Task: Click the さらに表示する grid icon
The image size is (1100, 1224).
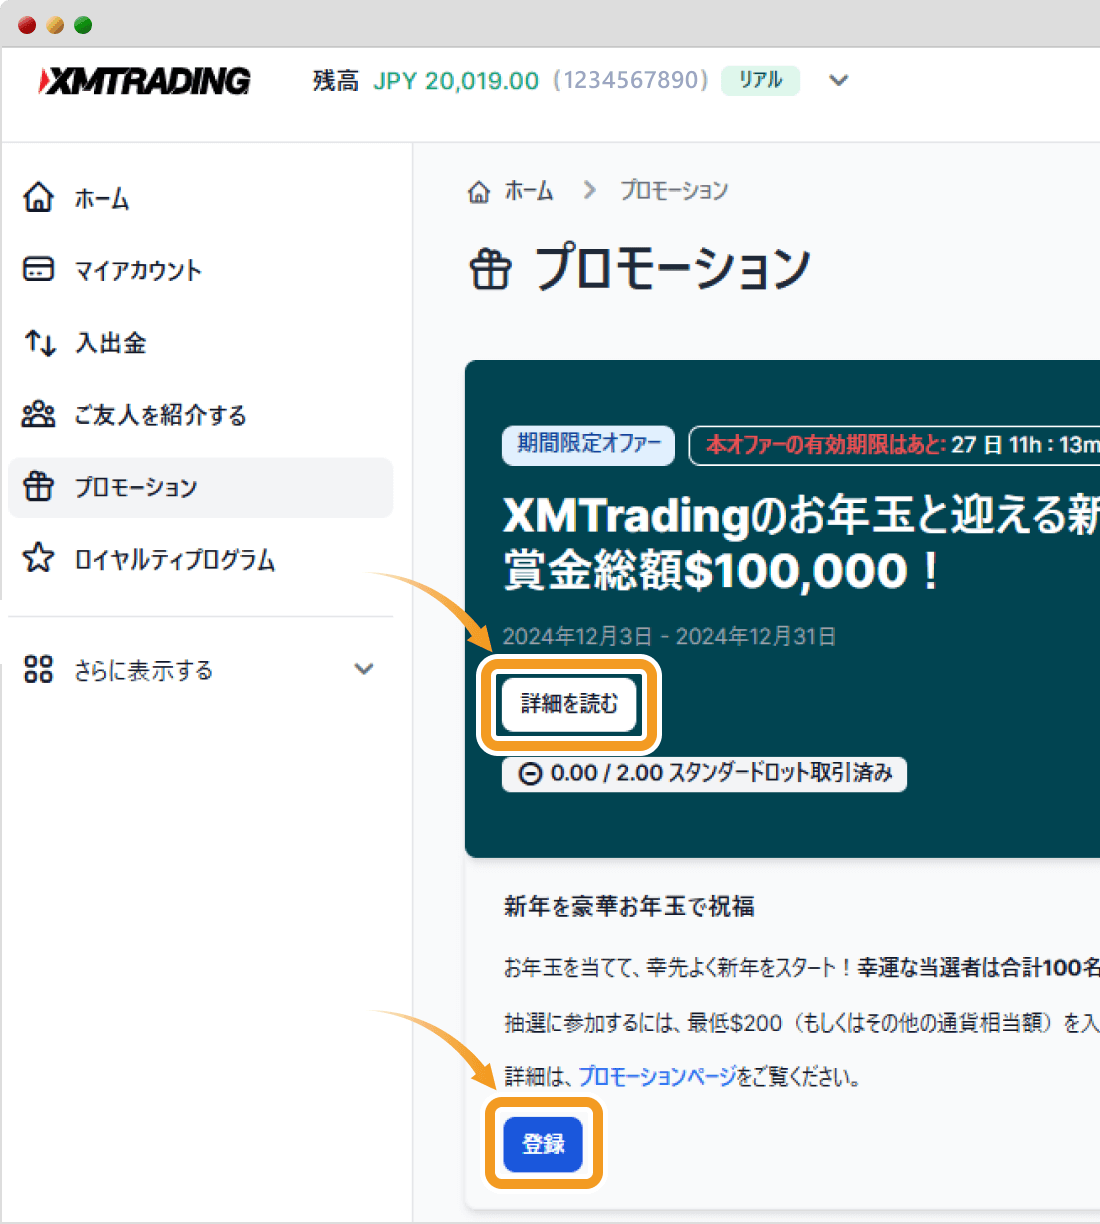Action: coord(38,669)
